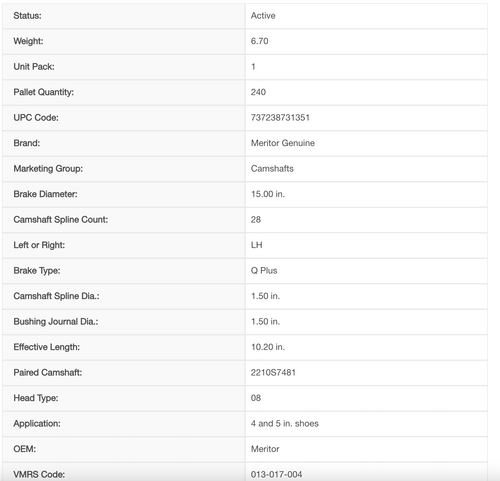Viewport: 500px width, 481px height.
Task: Click the OEM Meritor value
Action: pyautogui.click(x=265, y=449)
